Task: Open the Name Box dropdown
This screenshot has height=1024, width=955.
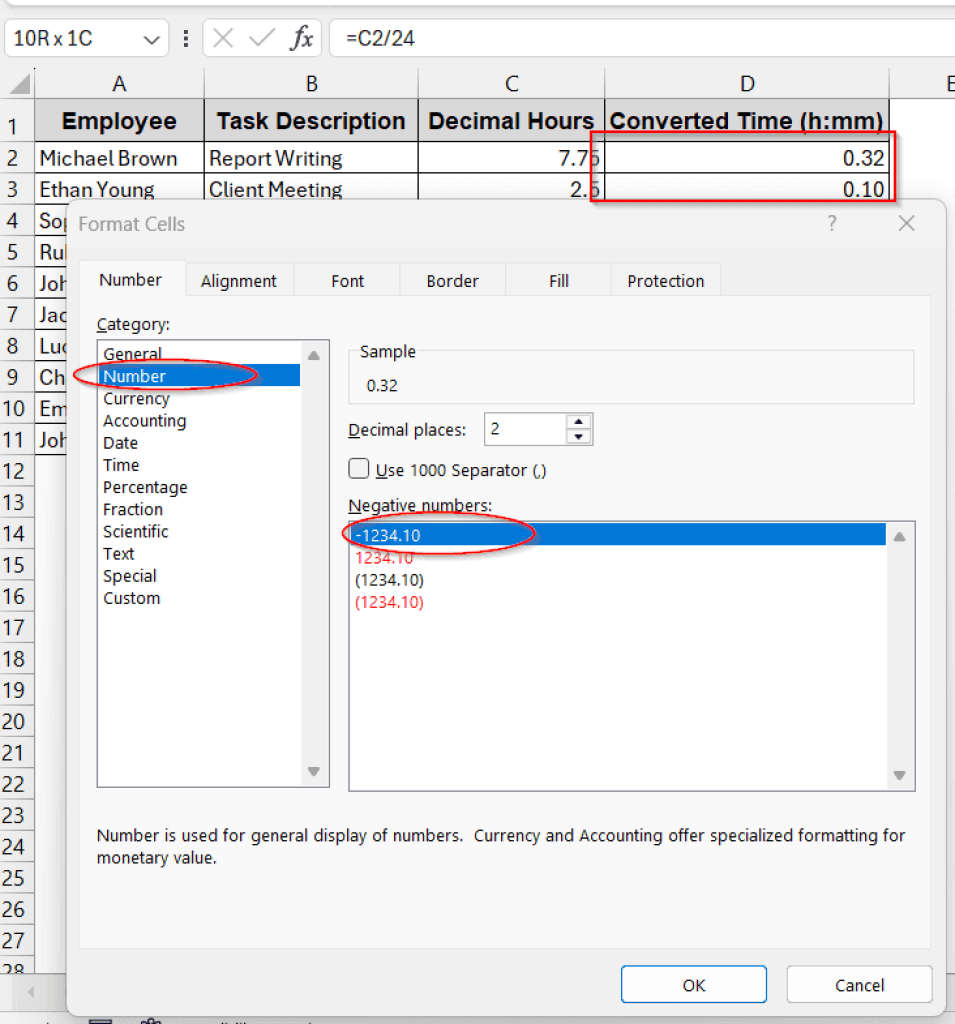Action: (x=151, y=38)
